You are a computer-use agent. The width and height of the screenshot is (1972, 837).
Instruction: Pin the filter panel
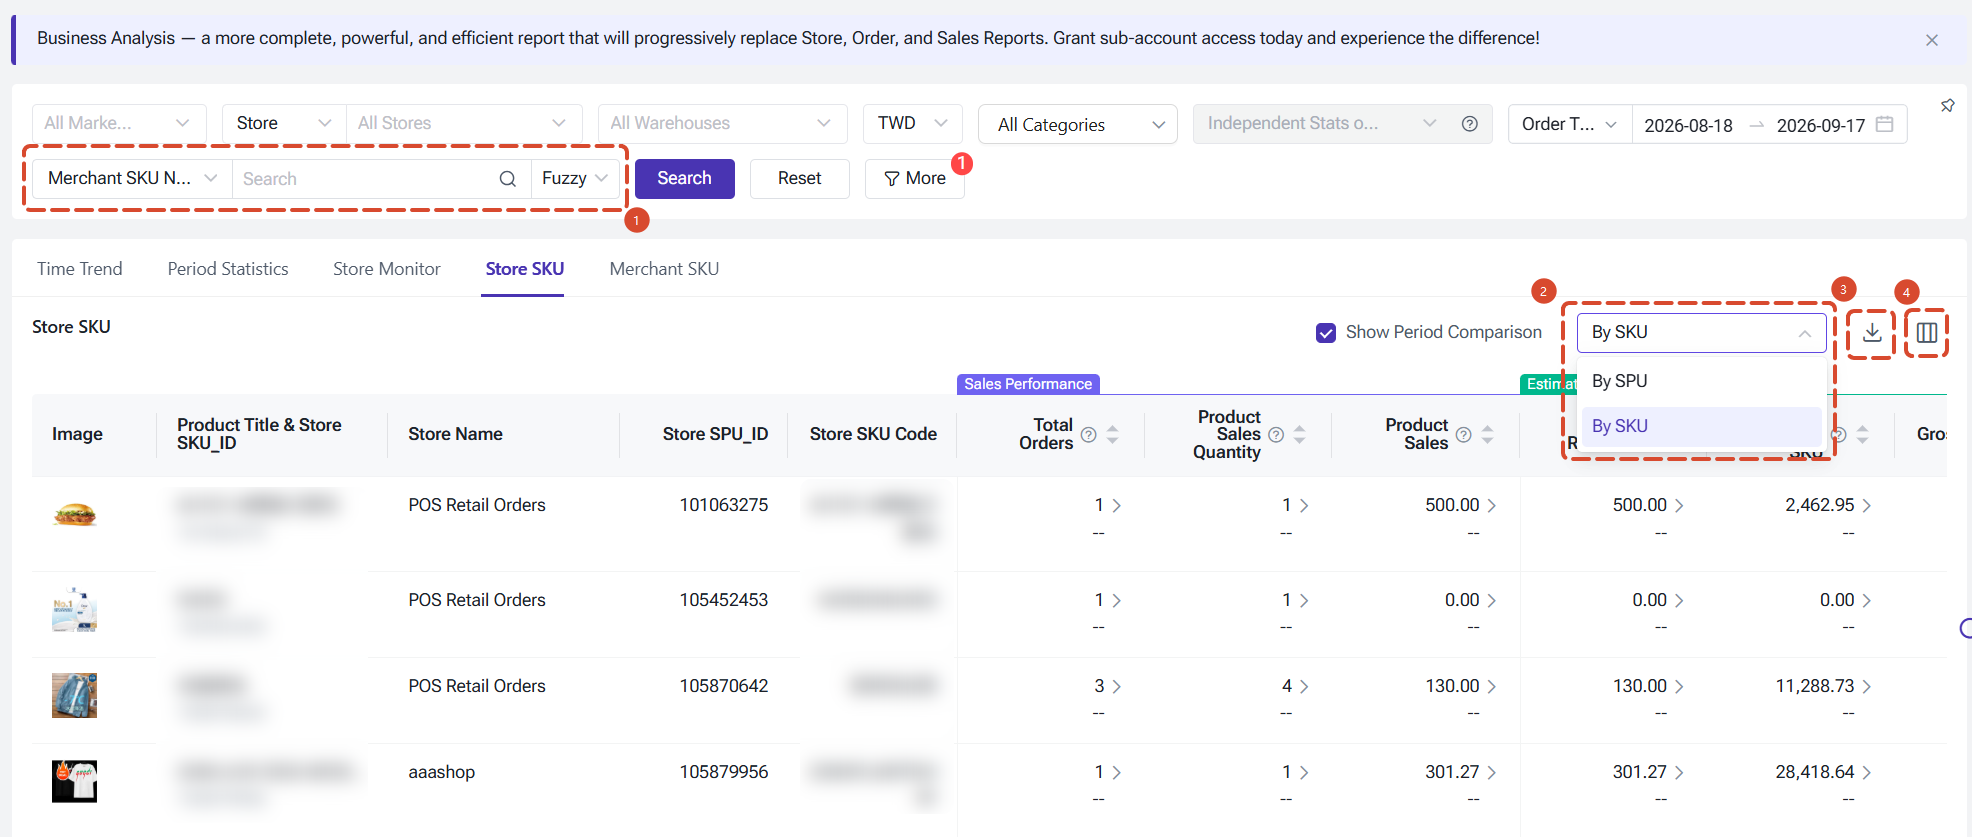(1947, 106)
